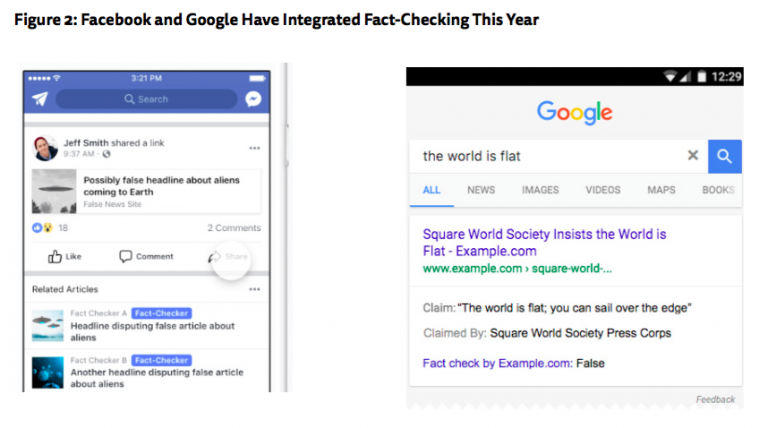Viewport: 768px width, 428px height.
Task: Click Jeff Smith's profile avatar
Action: coord(45,147)
